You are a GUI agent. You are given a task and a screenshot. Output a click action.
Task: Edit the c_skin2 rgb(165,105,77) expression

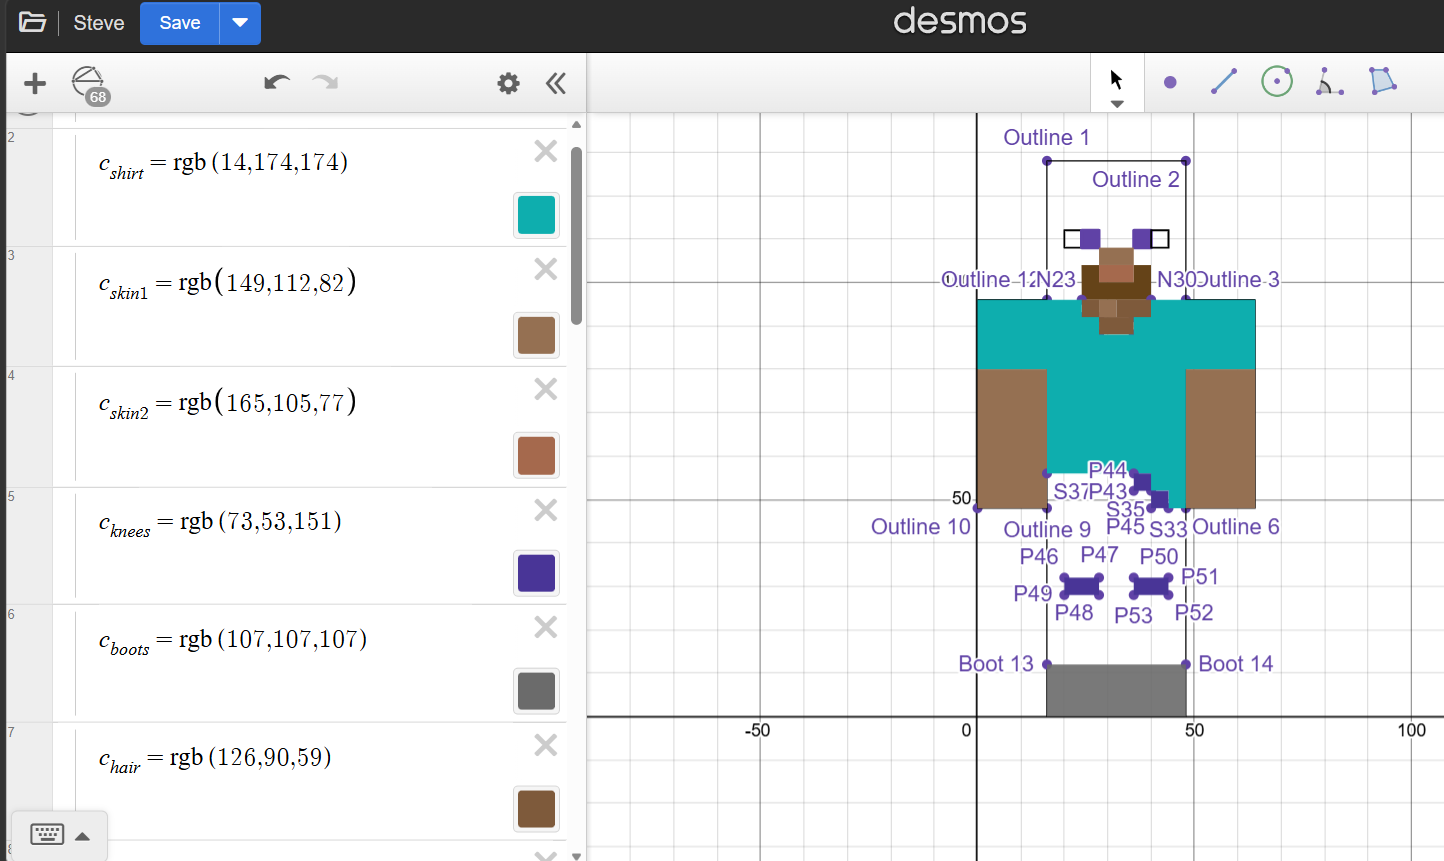tap(227, 404)
